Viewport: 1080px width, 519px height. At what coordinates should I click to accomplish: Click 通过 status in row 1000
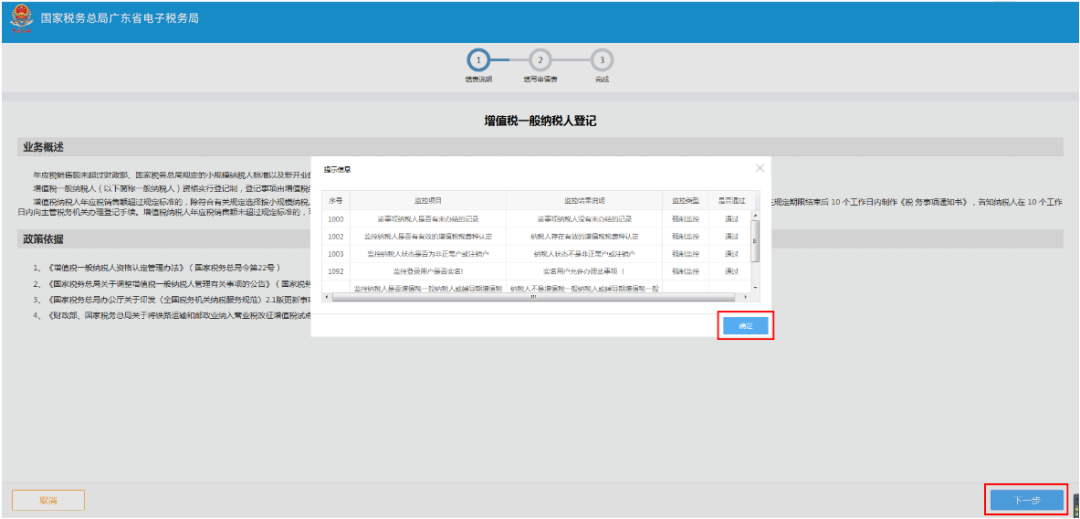(x=731, y=219)
